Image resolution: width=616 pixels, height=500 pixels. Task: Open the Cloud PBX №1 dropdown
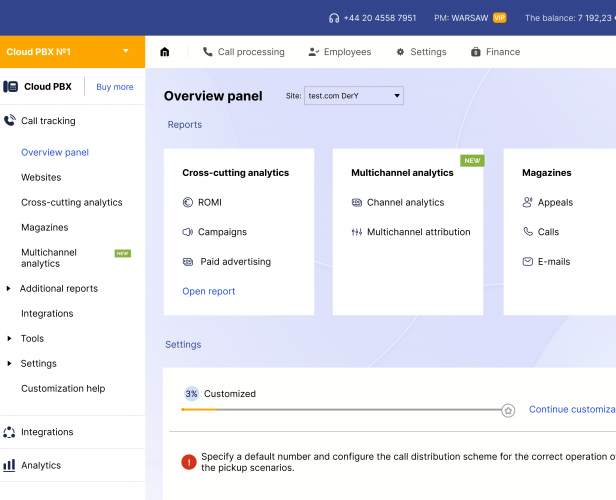coord(72,52)
